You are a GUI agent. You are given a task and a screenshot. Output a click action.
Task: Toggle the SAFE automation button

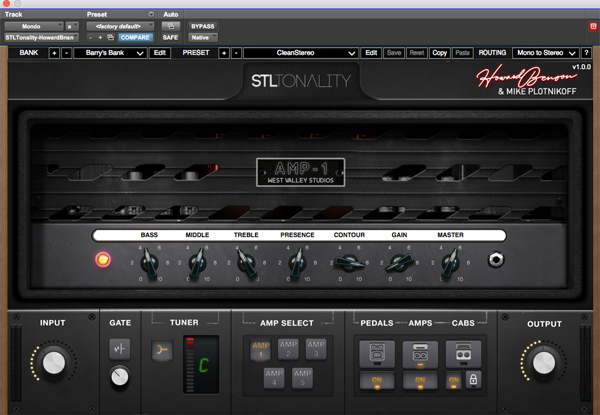(x=170, y=37)
